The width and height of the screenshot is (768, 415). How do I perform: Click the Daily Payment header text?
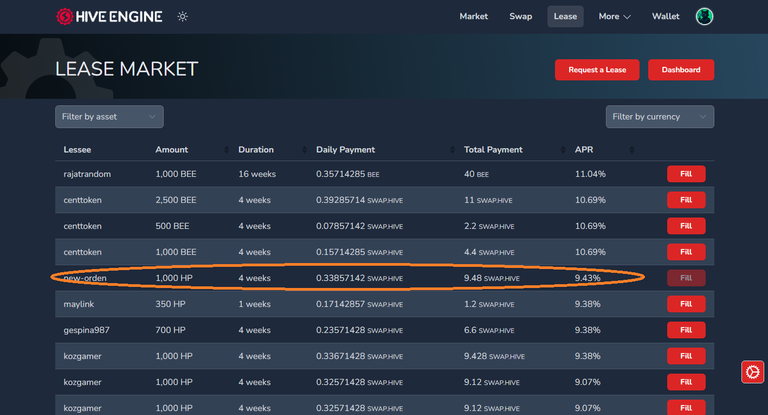345,150
